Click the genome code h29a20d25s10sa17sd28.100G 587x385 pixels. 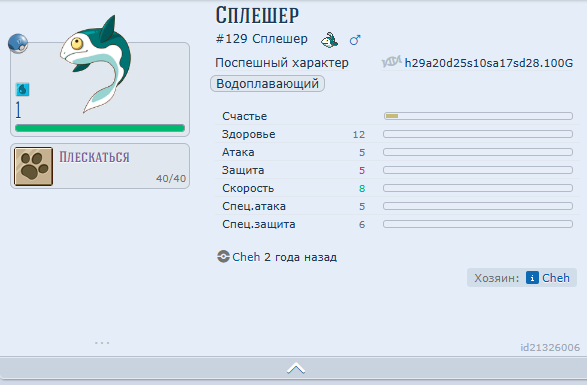click(x=489, y=63)
